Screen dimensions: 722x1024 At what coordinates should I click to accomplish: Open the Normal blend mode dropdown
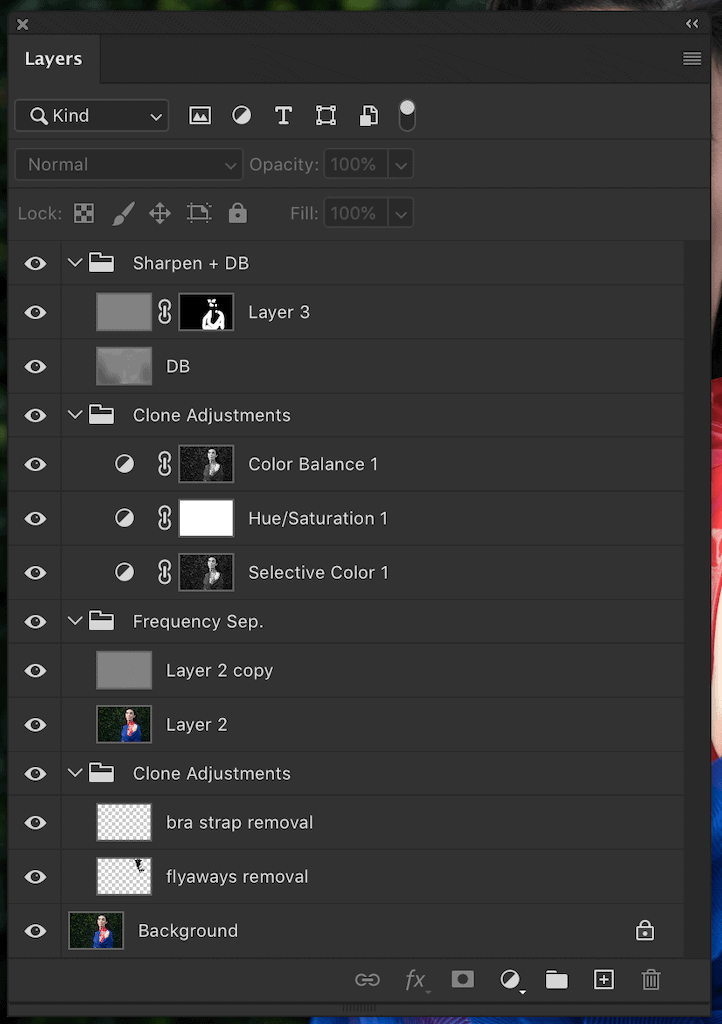[129, 165]
